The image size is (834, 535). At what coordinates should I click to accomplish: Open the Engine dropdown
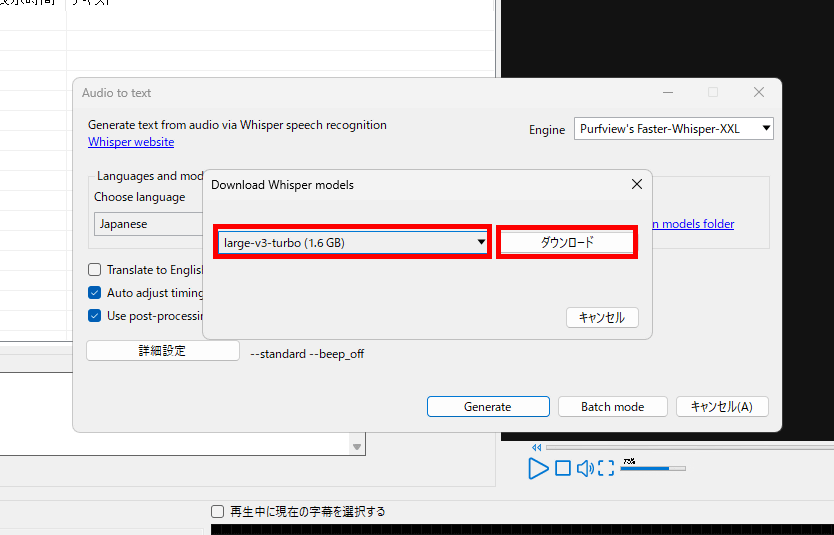673,129
